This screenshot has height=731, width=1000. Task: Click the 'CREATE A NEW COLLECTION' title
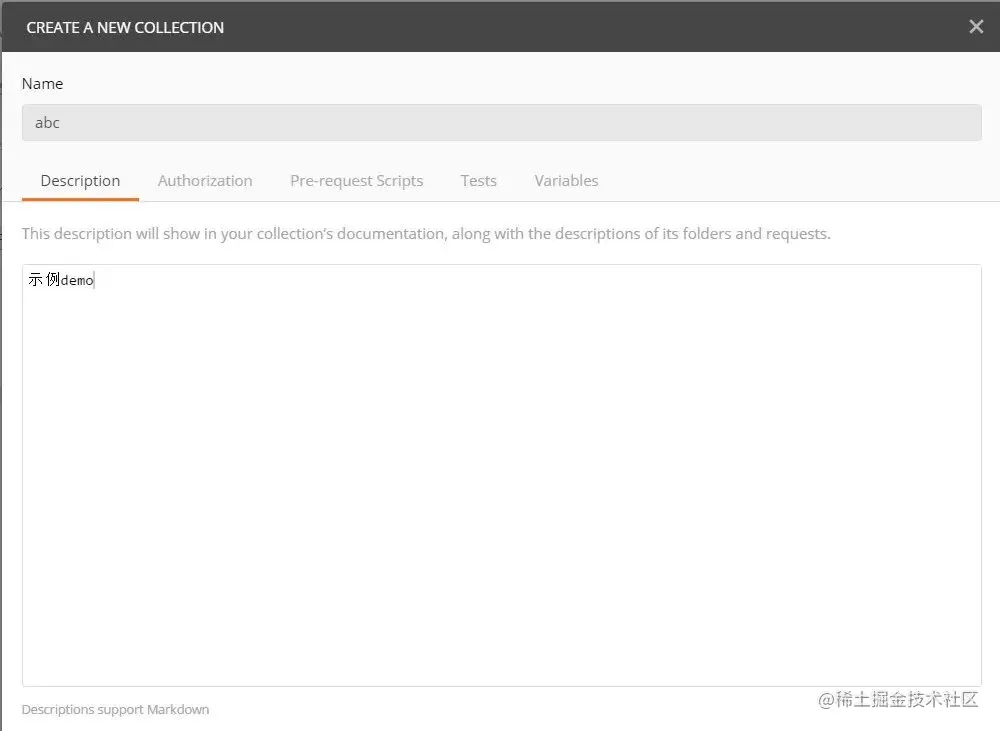[x=125, y=27]
